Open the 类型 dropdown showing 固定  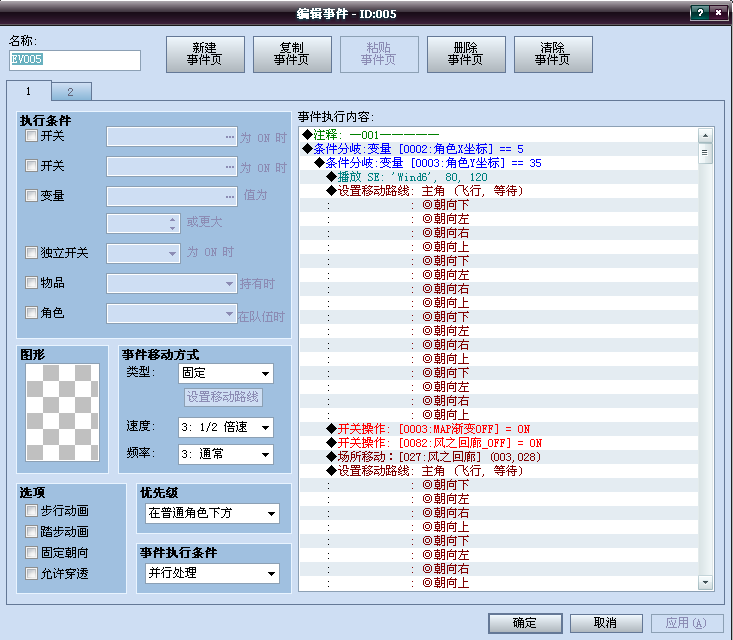[x=226, y=373]
